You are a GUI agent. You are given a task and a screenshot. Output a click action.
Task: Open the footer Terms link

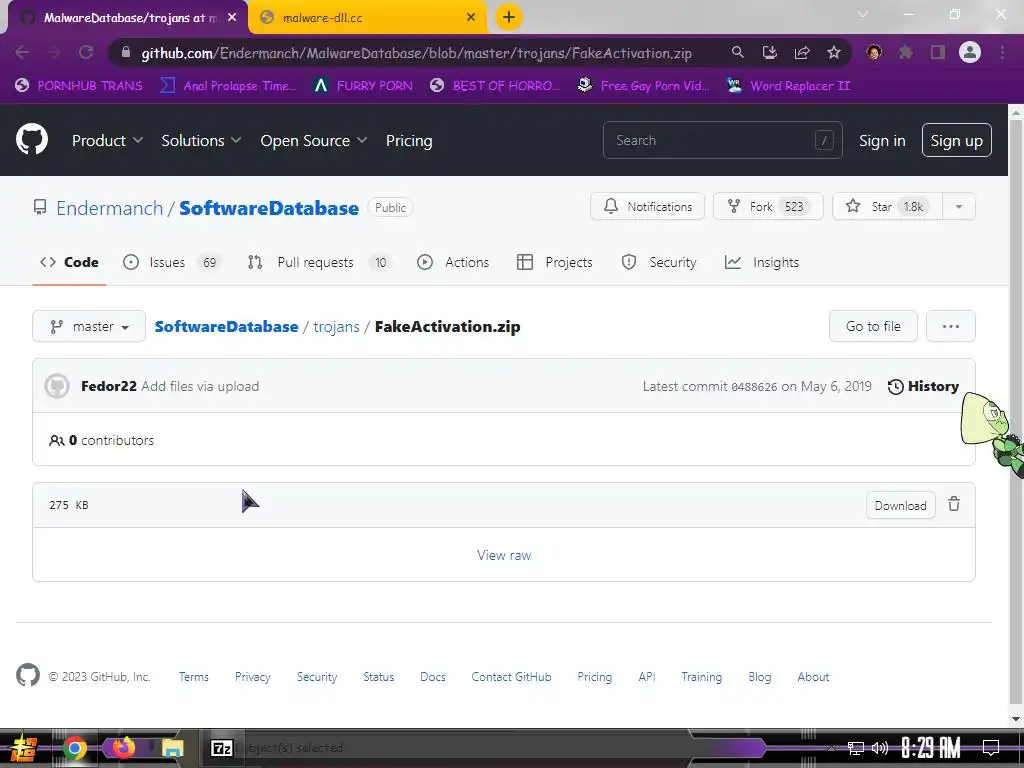click(x=194, y=677)
